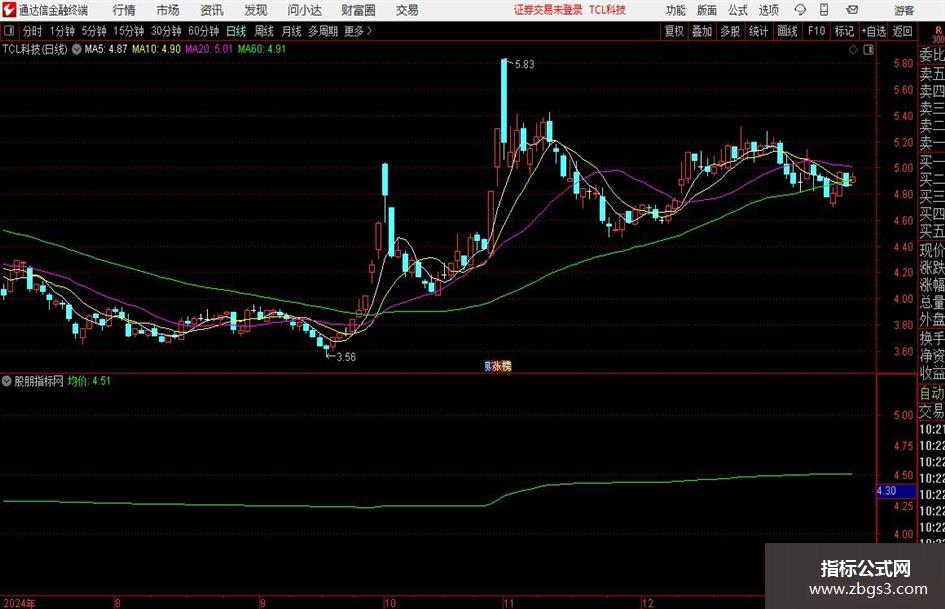The image size is (945, 609).
Task: Switch to 周线 weekly period
Action: [x=264, y=31]
